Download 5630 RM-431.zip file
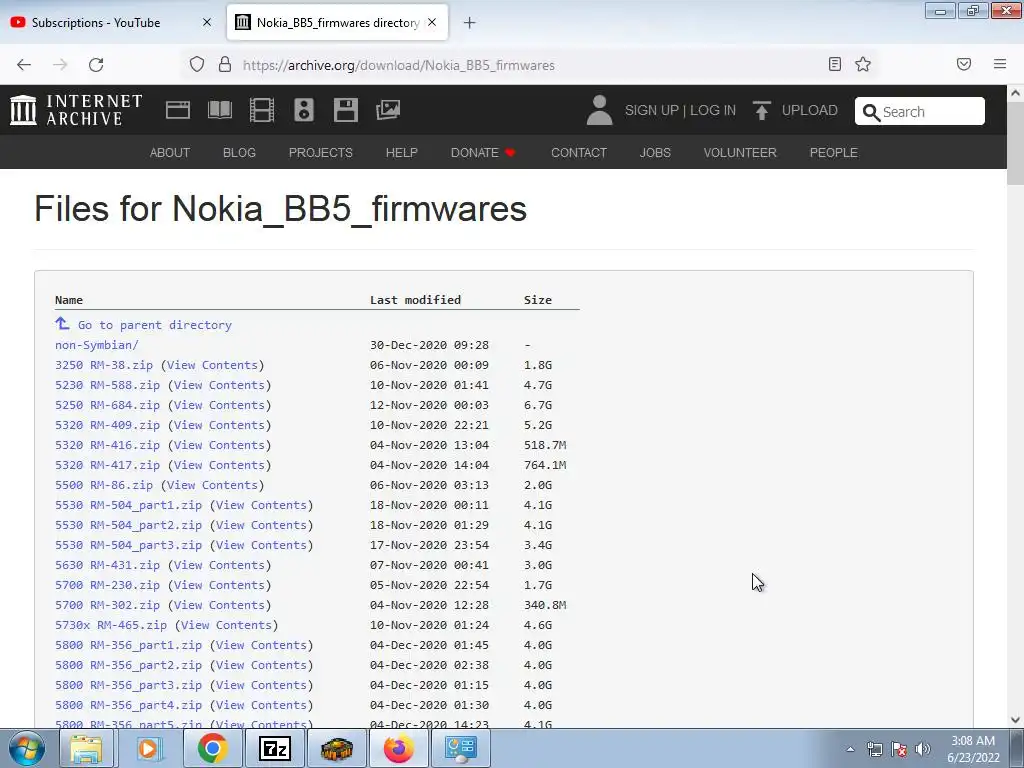The image size is (1024, 768). pos(107,565)
